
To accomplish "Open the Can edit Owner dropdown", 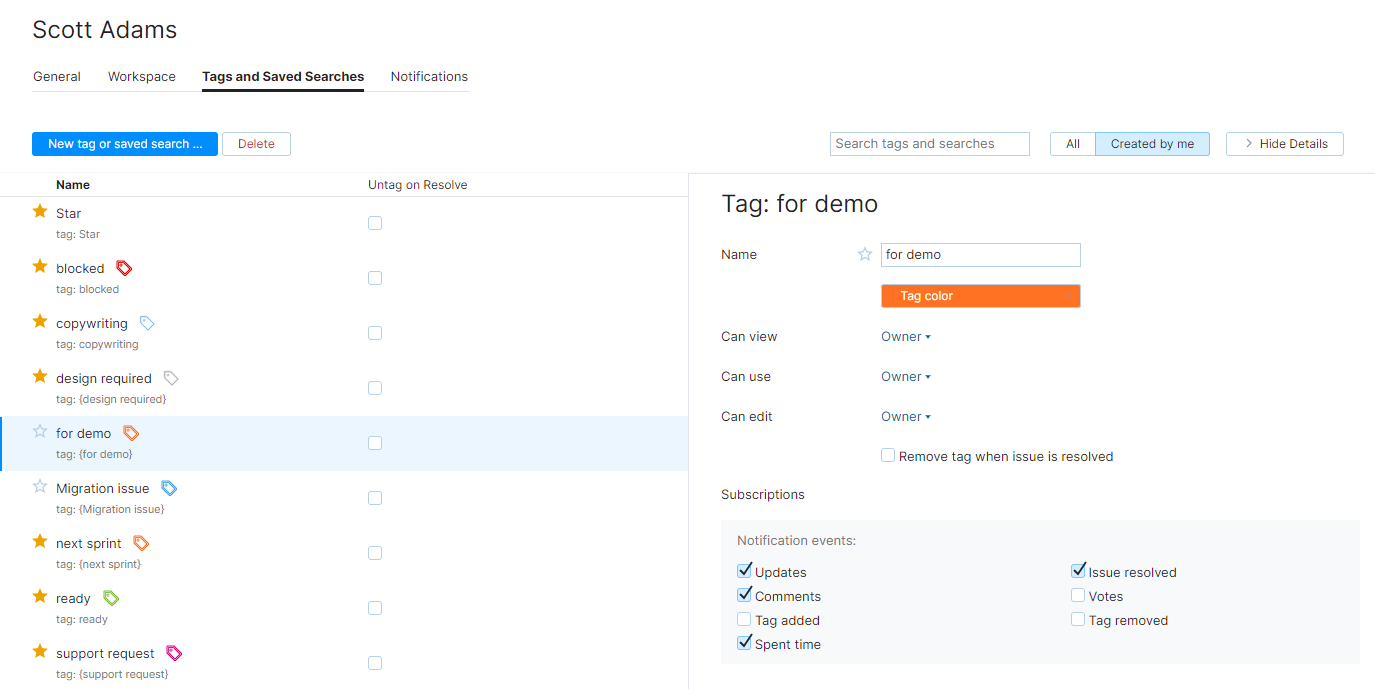I will click(x=906, y=417).
